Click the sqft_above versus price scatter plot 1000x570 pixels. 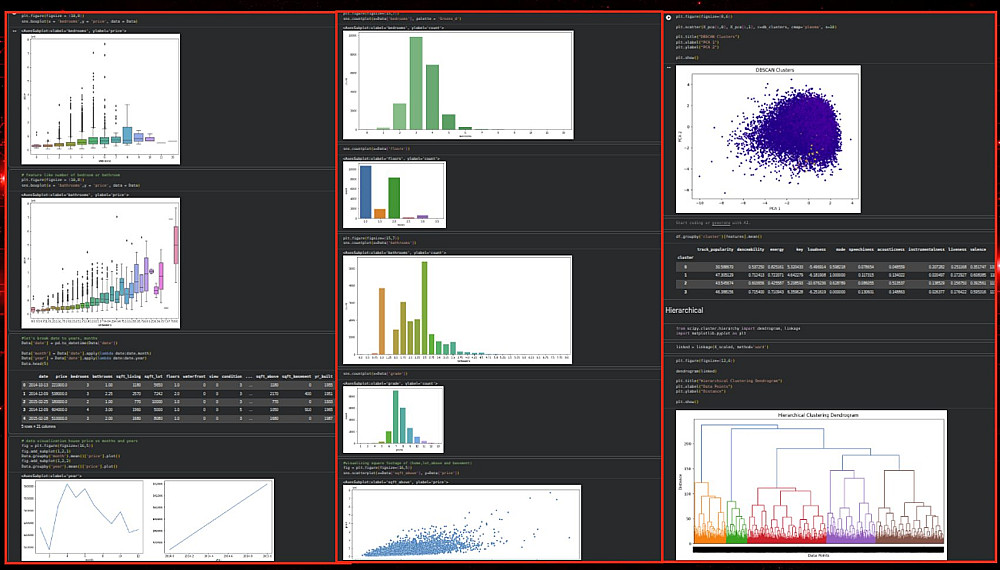[x=462, y=522]
